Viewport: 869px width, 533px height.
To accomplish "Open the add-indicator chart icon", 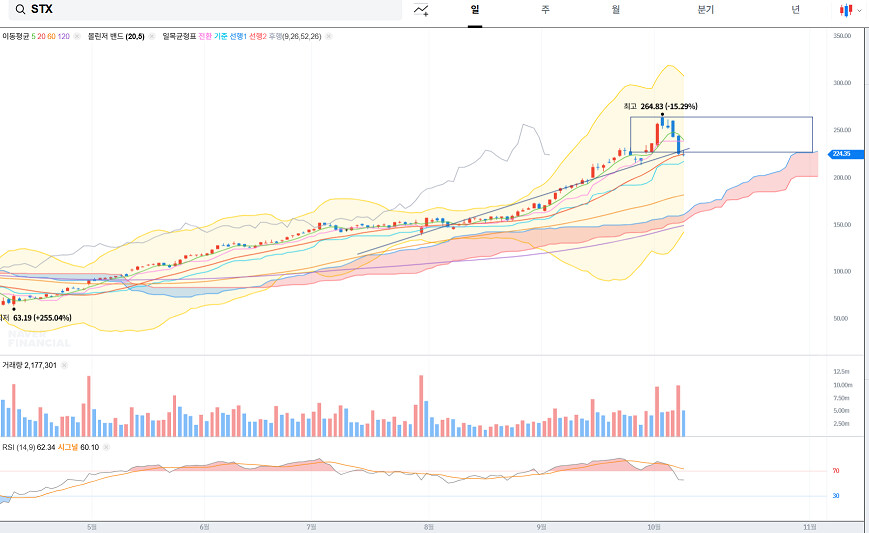I will pyautogui.click(x=421, y=10).
